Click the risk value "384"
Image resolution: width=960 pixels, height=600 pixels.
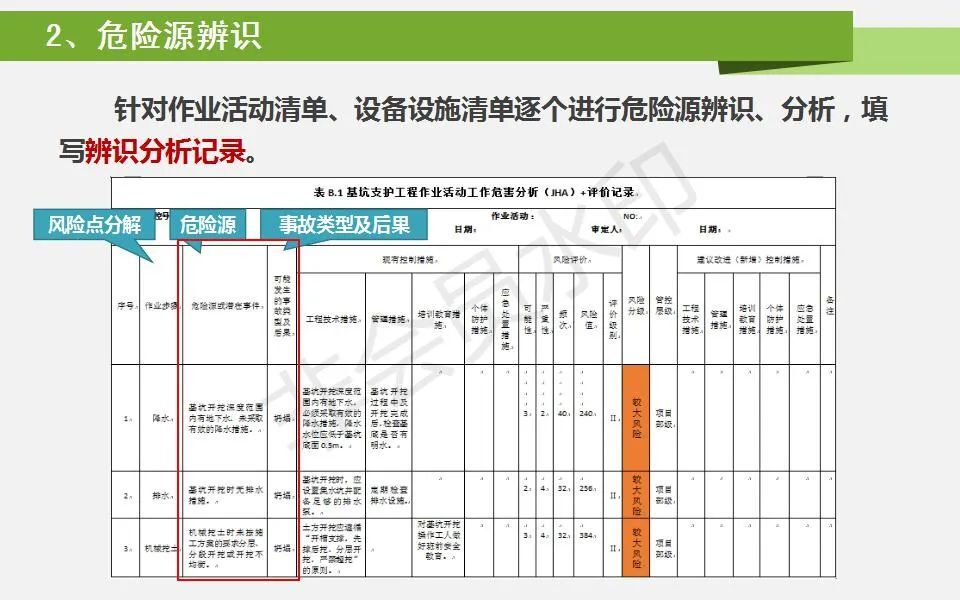(587, 536)
